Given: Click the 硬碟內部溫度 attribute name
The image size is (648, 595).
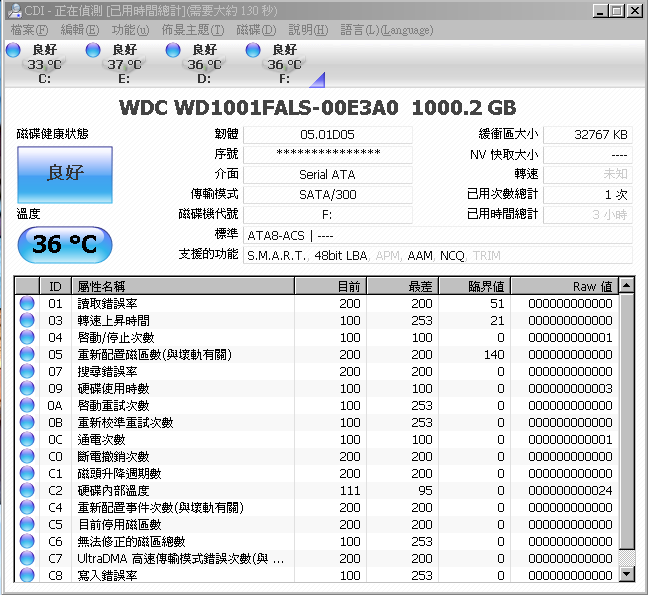Looking at the screenshot, I should pos(113,490).
